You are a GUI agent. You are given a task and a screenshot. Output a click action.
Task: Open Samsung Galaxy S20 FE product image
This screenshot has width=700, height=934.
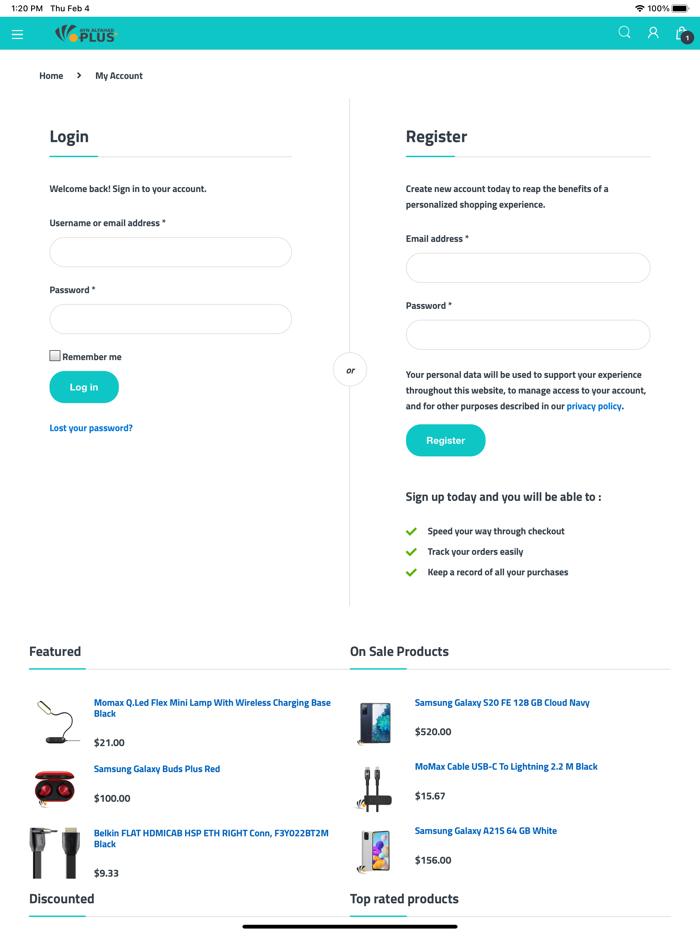376,722
